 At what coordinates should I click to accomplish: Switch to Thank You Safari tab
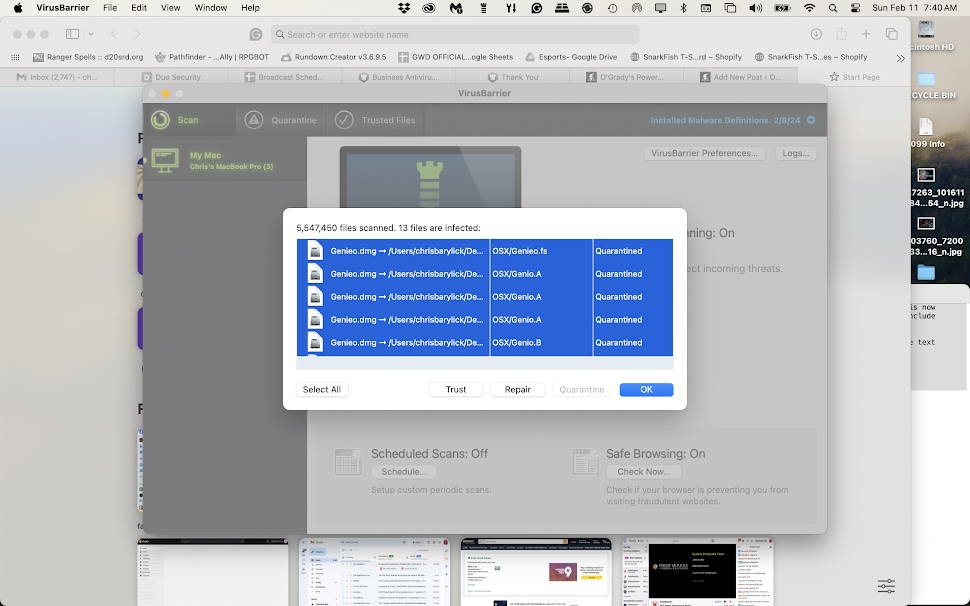point(512,77)
